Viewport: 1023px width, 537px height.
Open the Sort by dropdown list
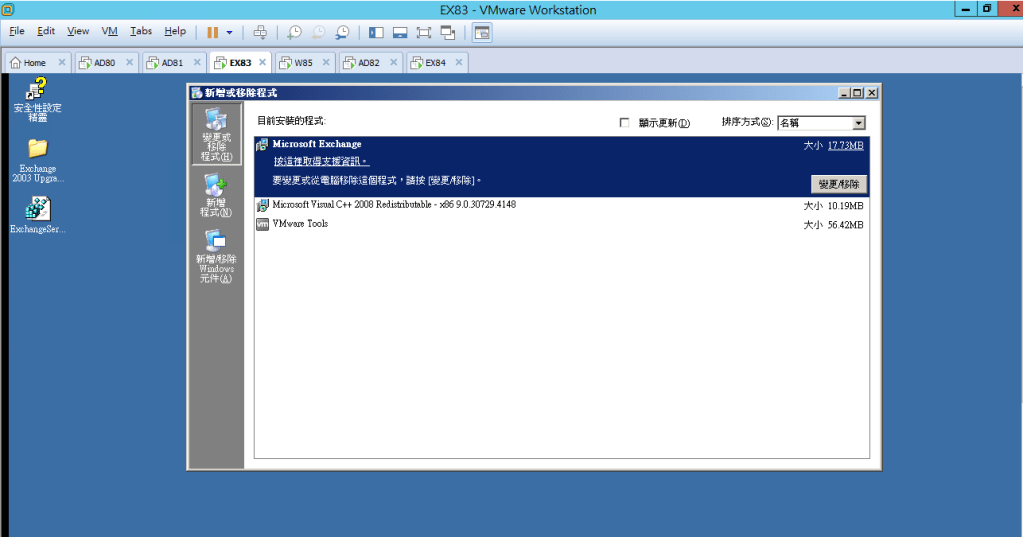[x=858, y=123]
